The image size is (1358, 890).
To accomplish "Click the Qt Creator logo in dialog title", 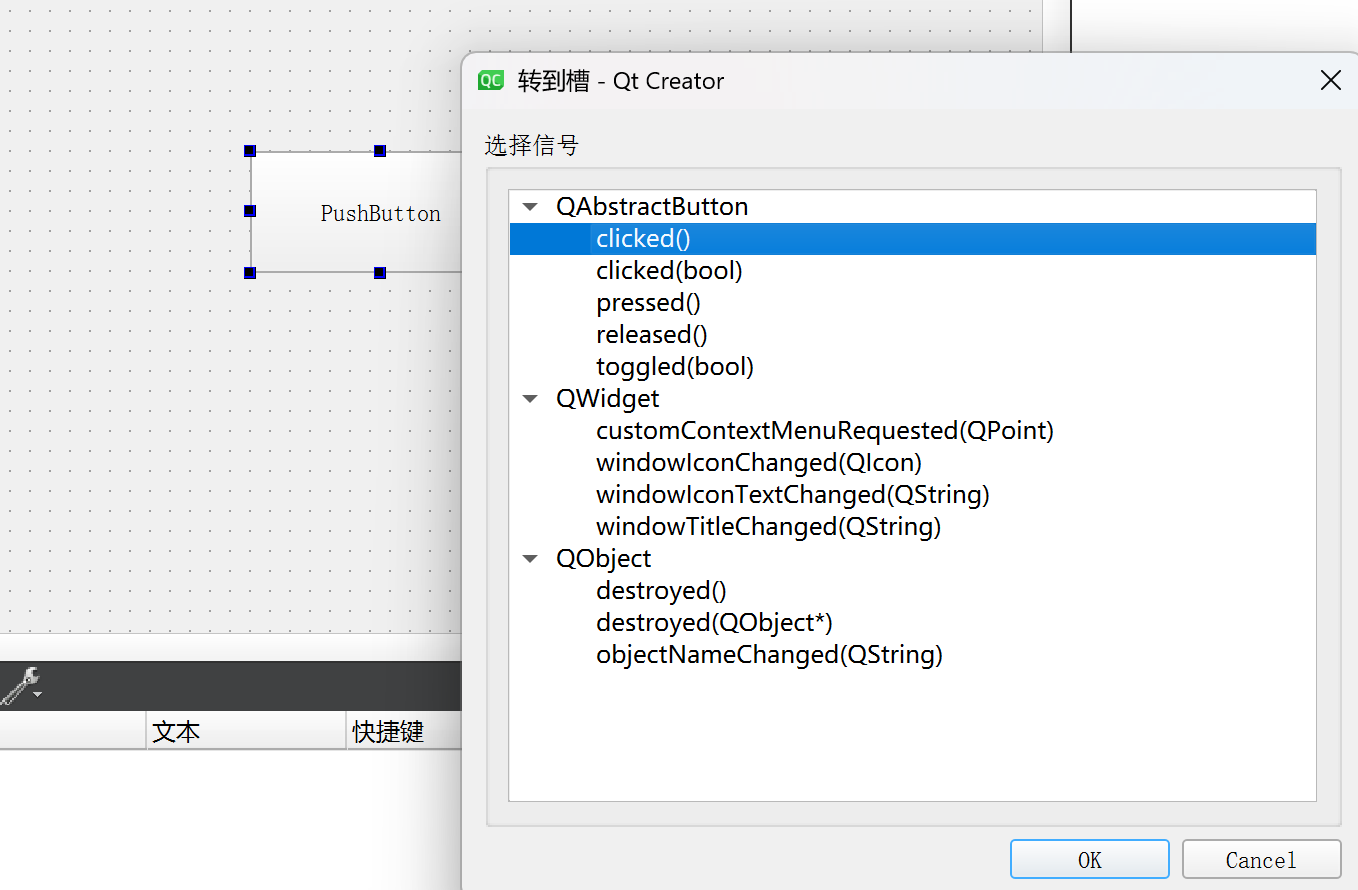I will pyautogui.click(x=491, y=81).
